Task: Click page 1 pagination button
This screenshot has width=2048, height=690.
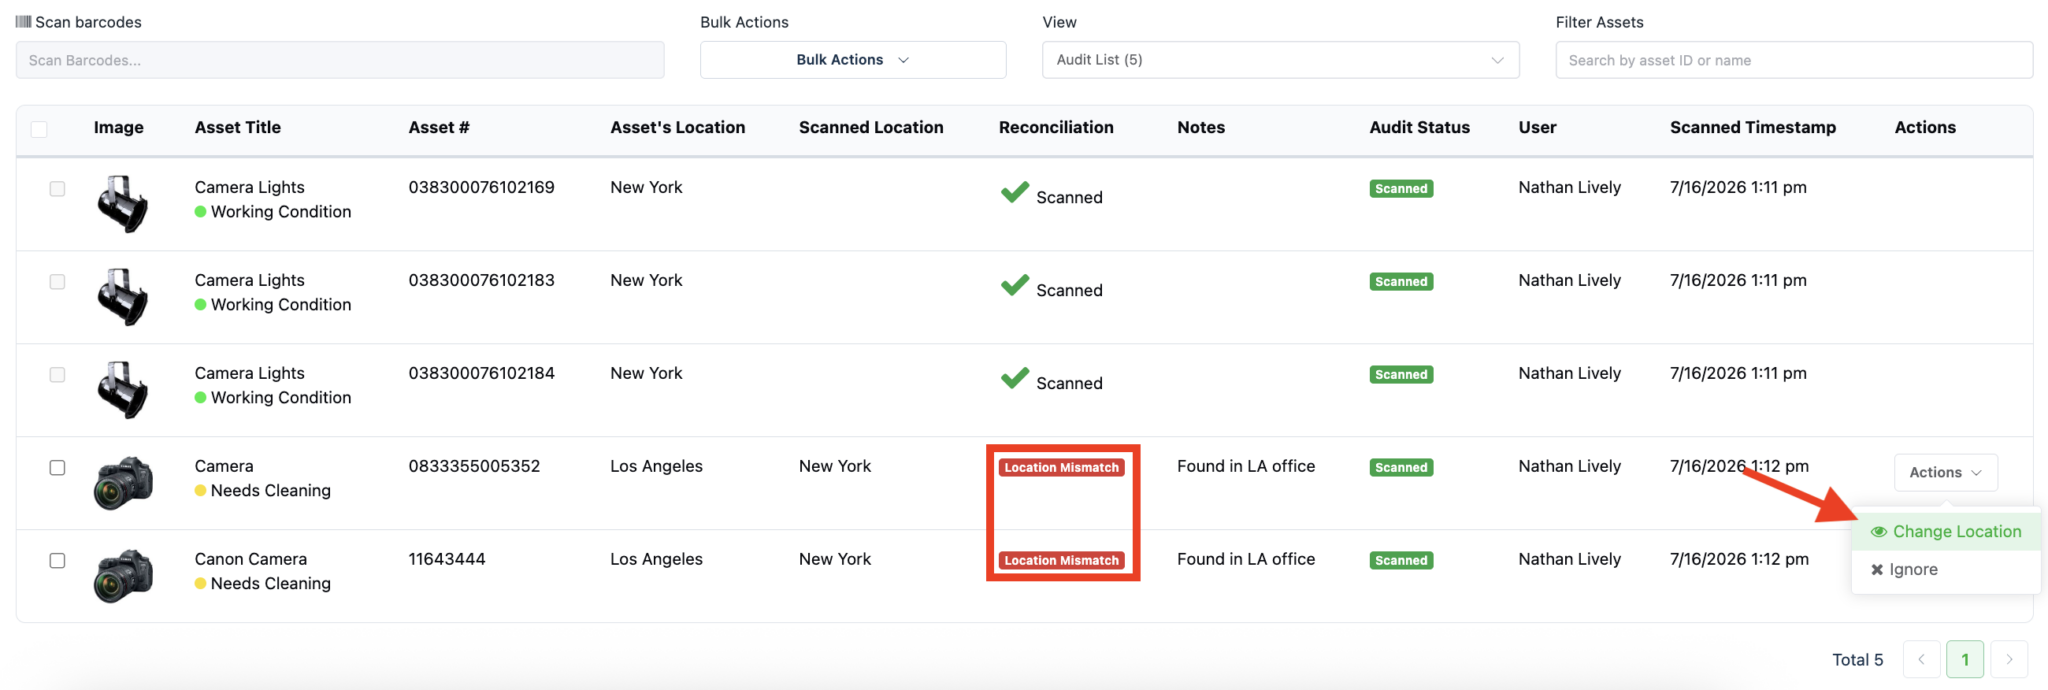Action: click(1965, 660)
